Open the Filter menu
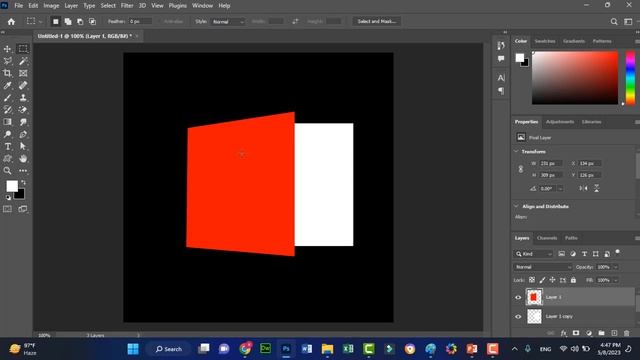Image resolution: width=640 pixels, height=360 pixels. 127,6
